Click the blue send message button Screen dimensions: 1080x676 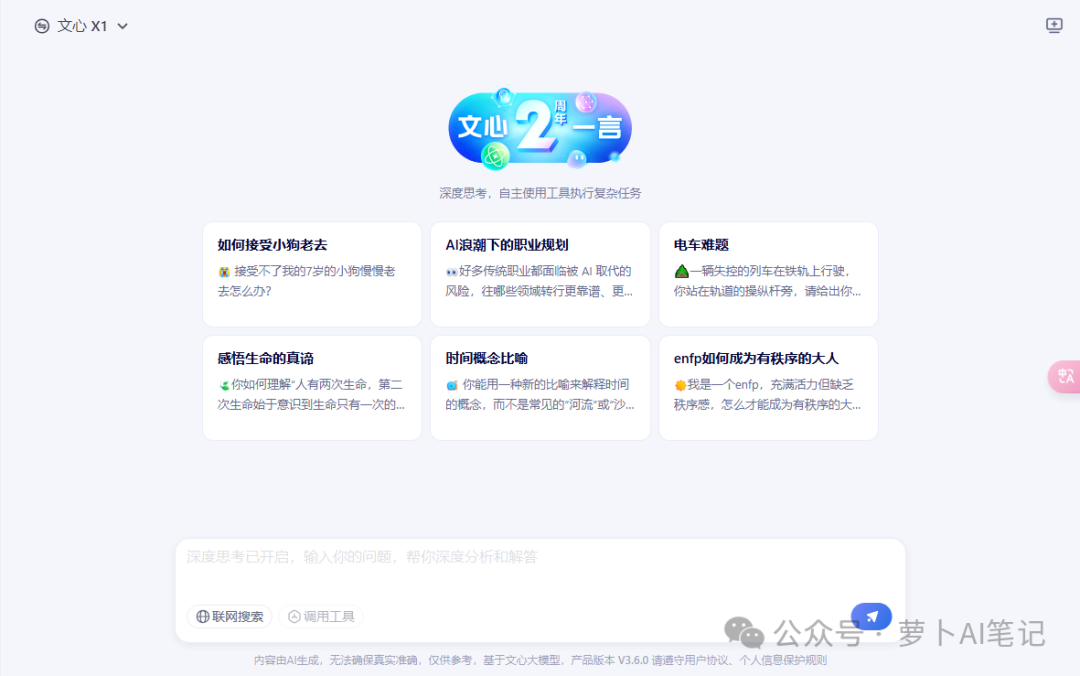[x=871, y=616]
